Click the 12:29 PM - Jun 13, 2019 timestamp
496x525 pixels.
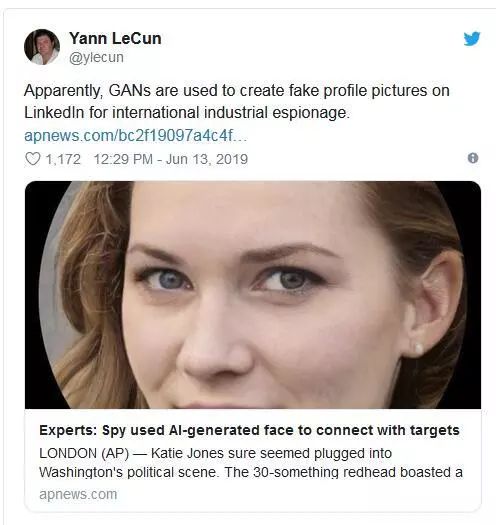[171, 159]
